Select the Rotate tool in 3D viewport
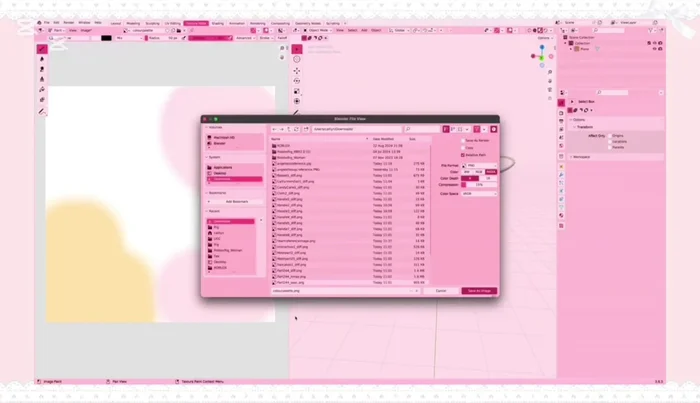 click(x=297, y=81)
